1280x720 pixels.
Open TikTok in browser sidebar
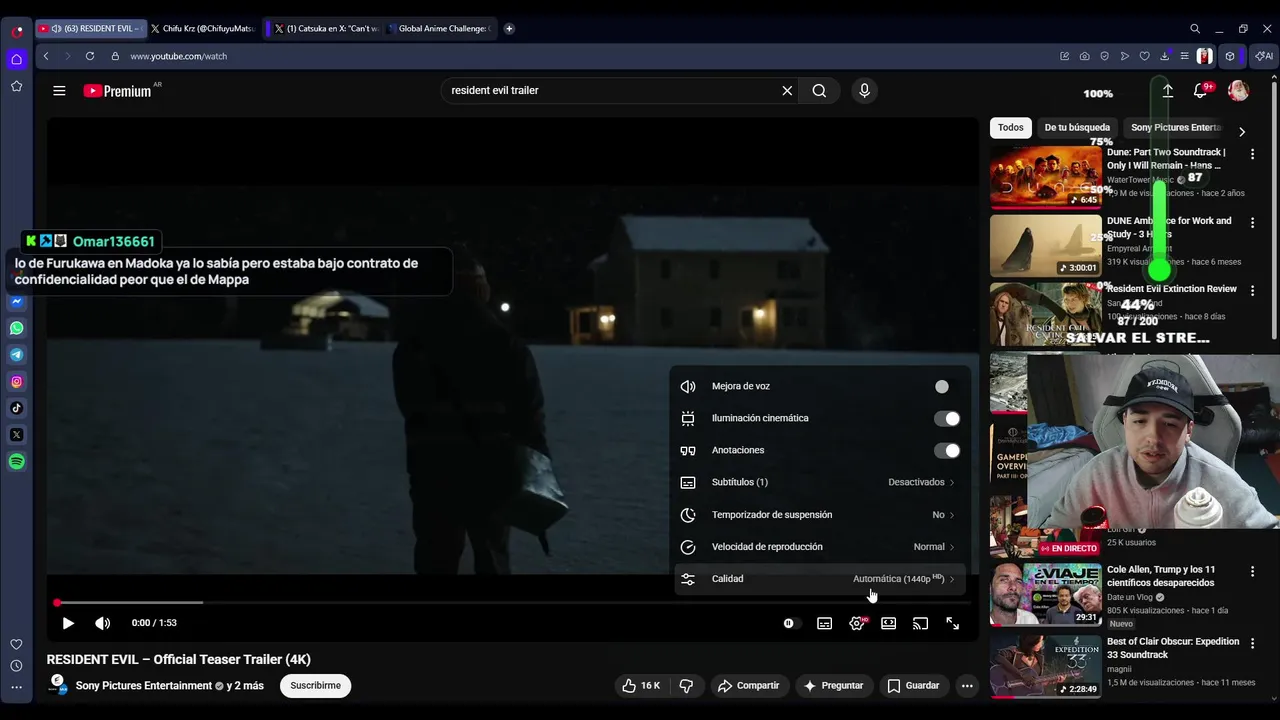point(17,408)
